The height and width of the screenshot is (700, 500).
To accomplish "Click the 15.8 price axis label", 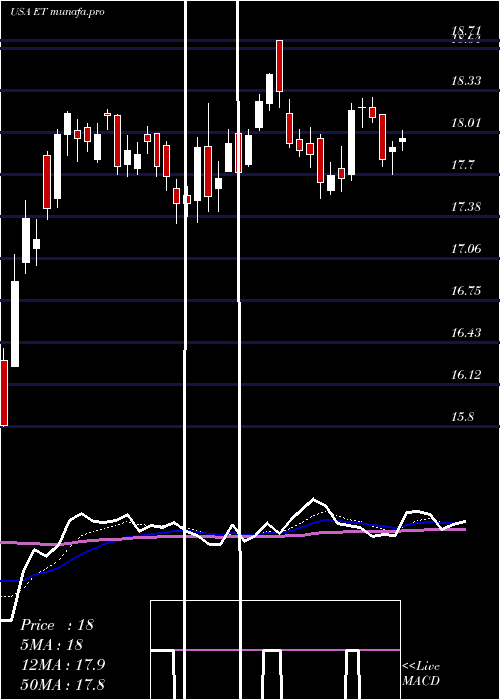I will (462, 417).
